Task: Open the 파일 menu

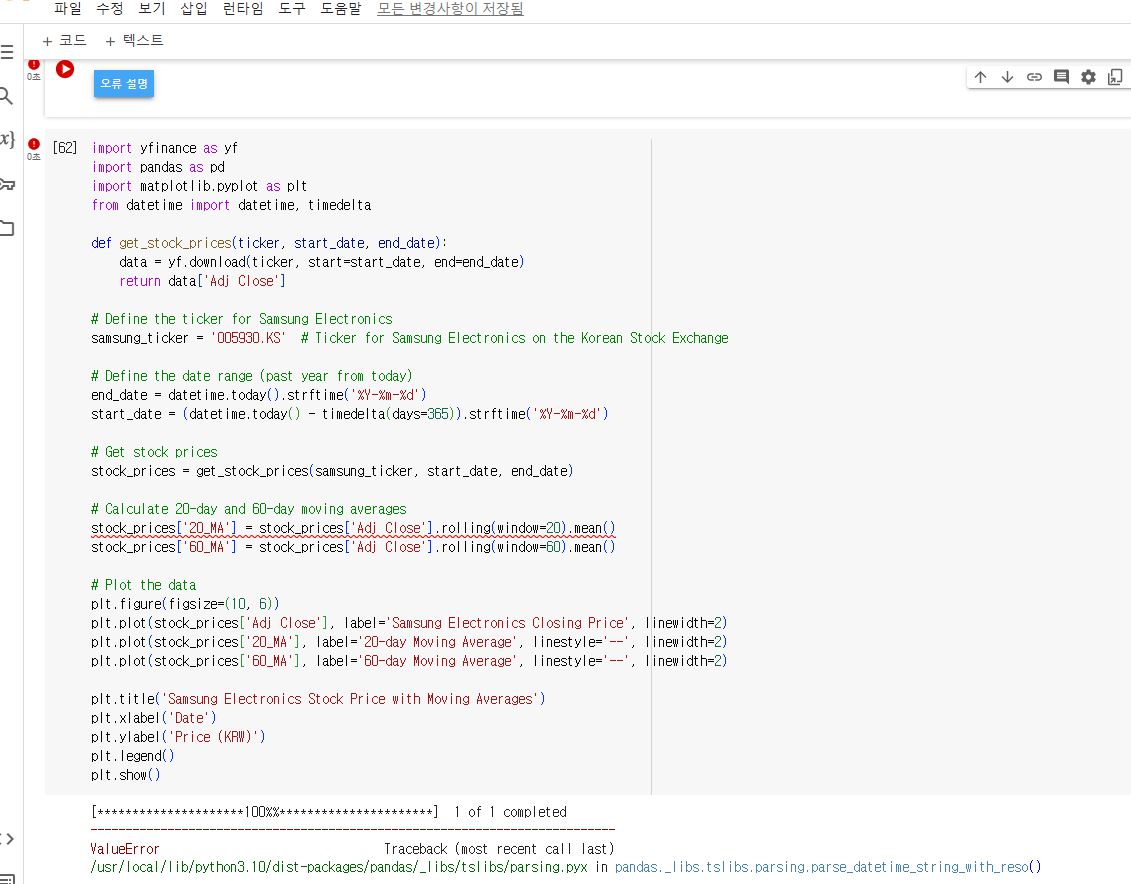Action: tap(68, 9)
